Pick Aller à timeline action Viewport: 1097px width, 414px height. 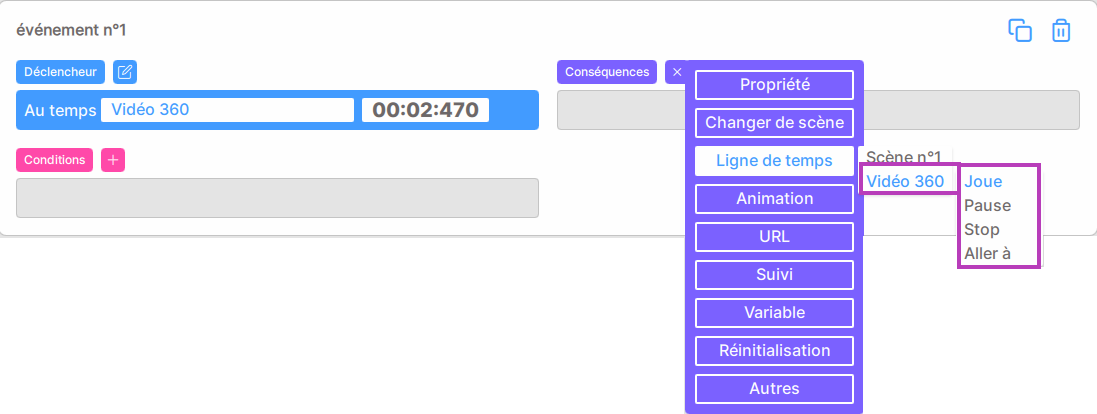point(987,254)
